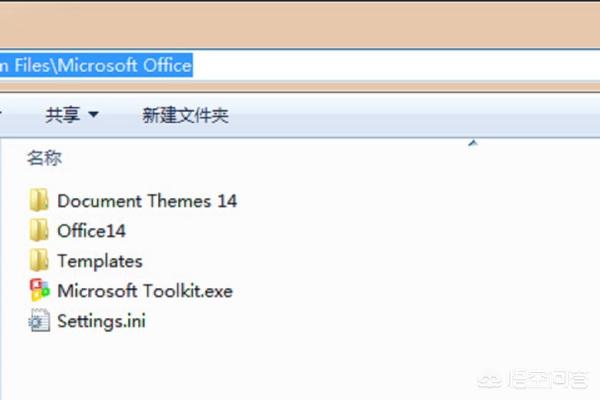
Task: Click the sort direction arrow above the file list
Action: (x=473, y=144)
